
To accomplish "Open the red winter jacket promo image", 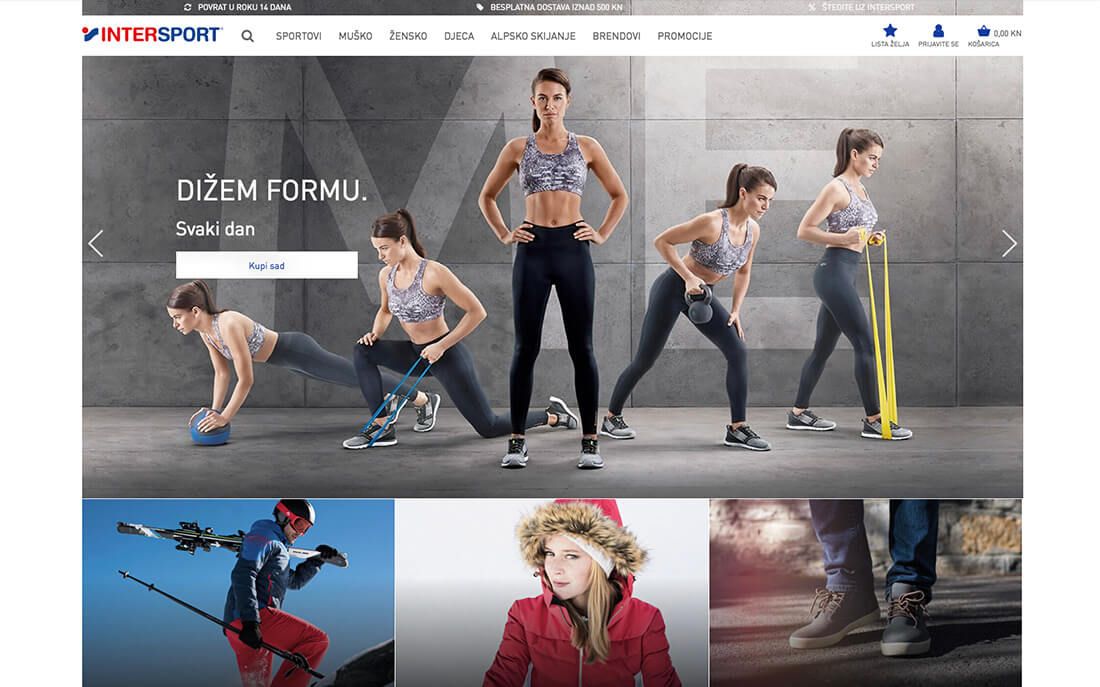I will [552, 592].
